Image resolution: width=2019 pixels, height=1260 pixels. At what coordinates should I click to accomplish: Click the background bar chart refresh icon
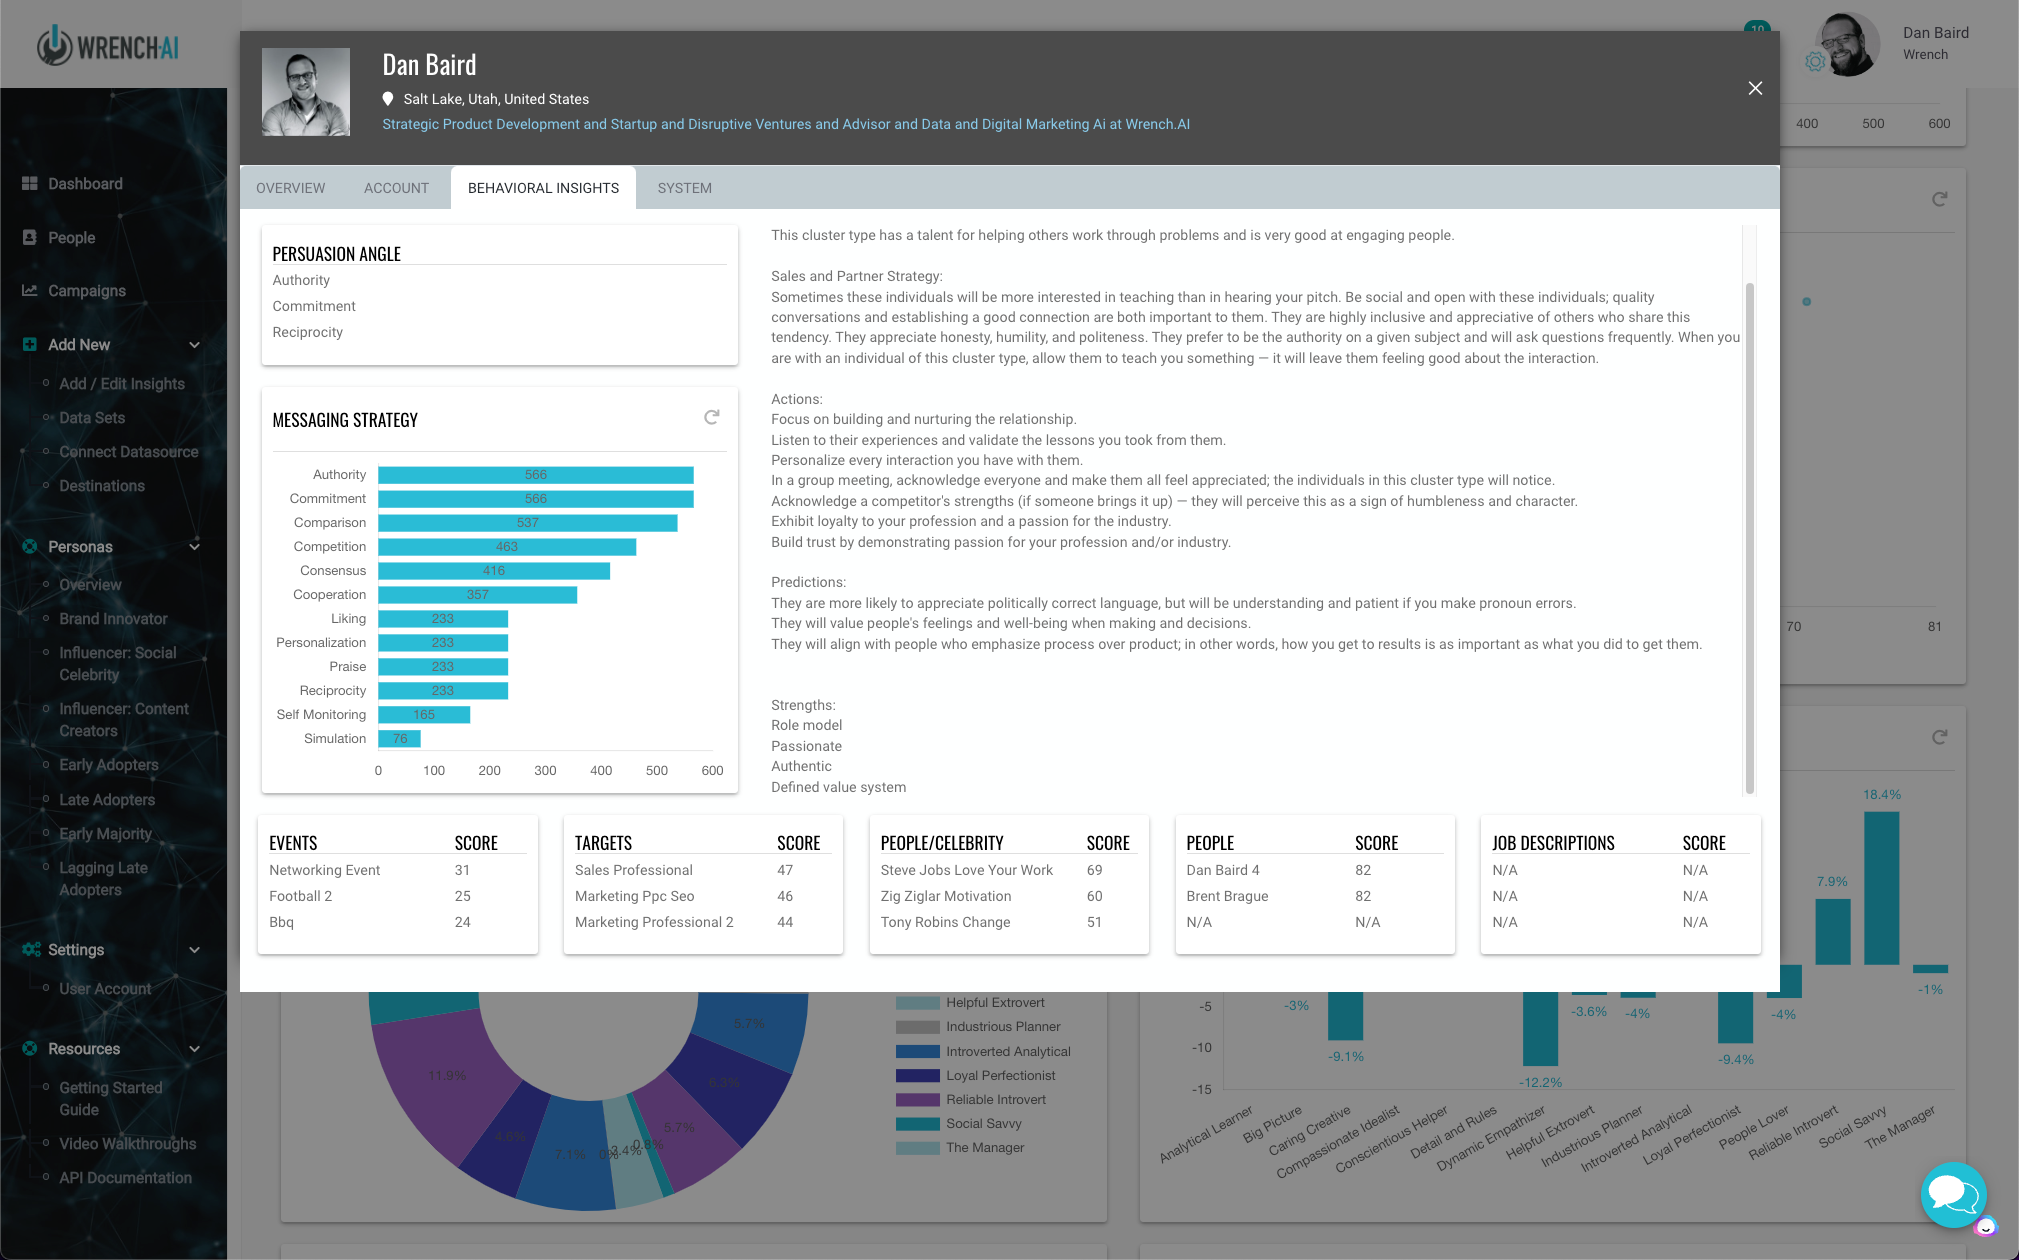[1939, 737]
